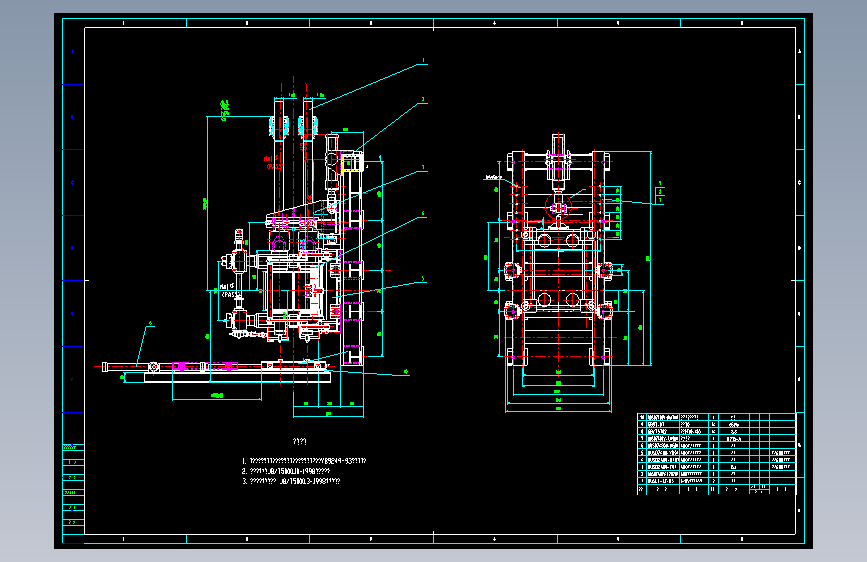
Task: Select balloon number 6 near the horizontal cylinder
Action: click(x=150, y=323)
